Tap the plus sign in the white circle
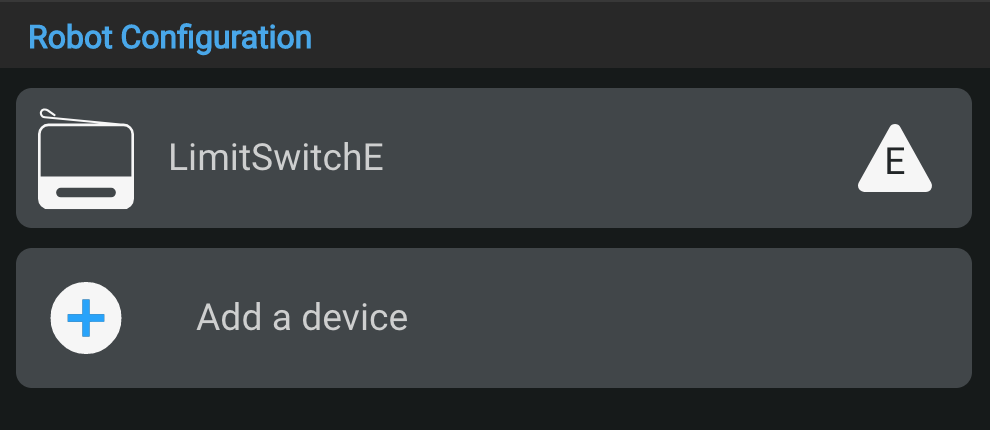The height and width of the screenshot is (430, 990). 86,318
